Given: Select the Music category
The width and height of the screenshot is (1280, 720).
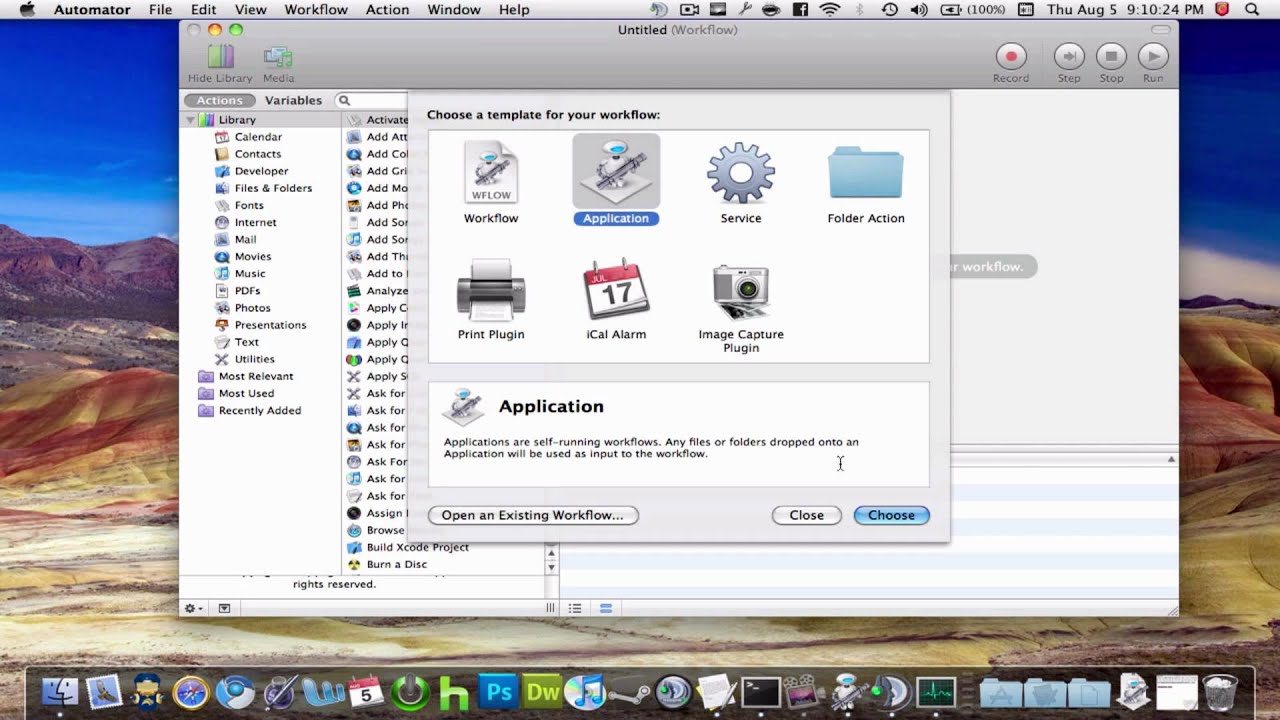Looking at the screenshot, I should click(250, 273).
